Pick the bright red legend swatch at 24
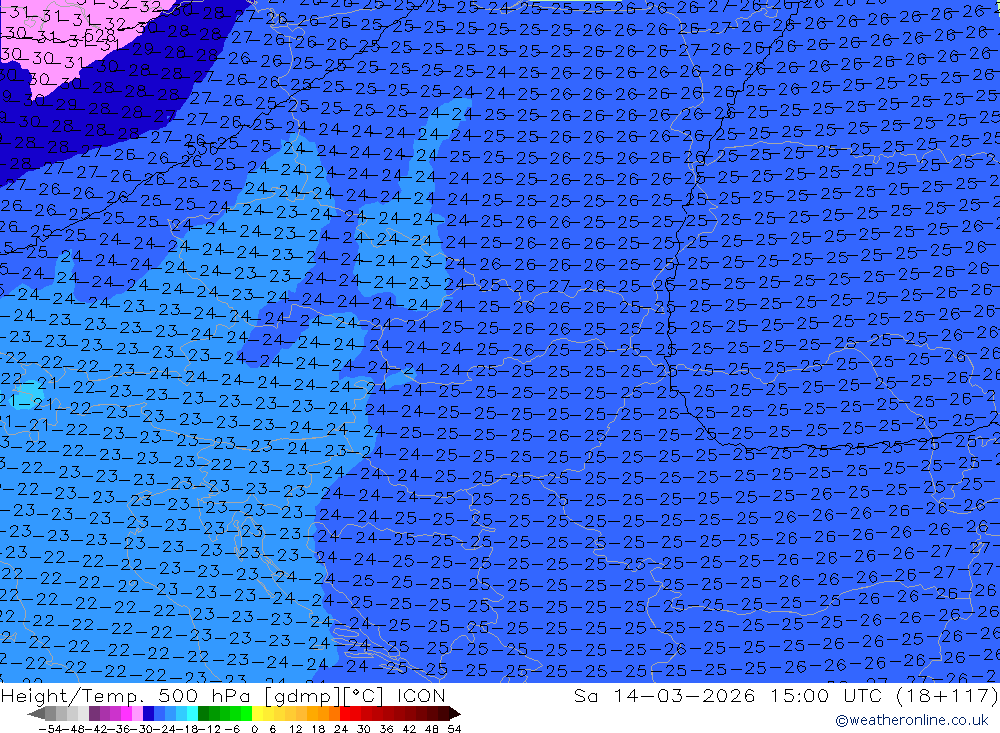 pyautogui.click(x=345, y=713)
